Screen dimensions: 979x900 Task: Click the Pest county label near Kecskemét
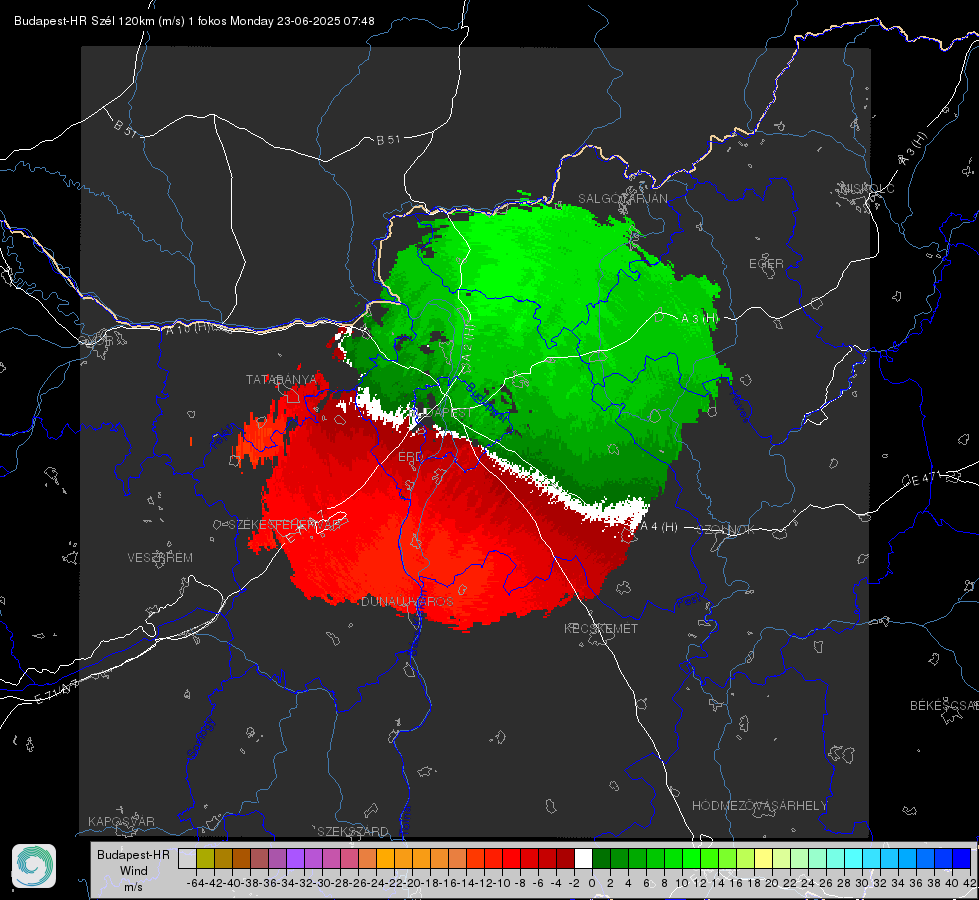(x=688, y=603)
